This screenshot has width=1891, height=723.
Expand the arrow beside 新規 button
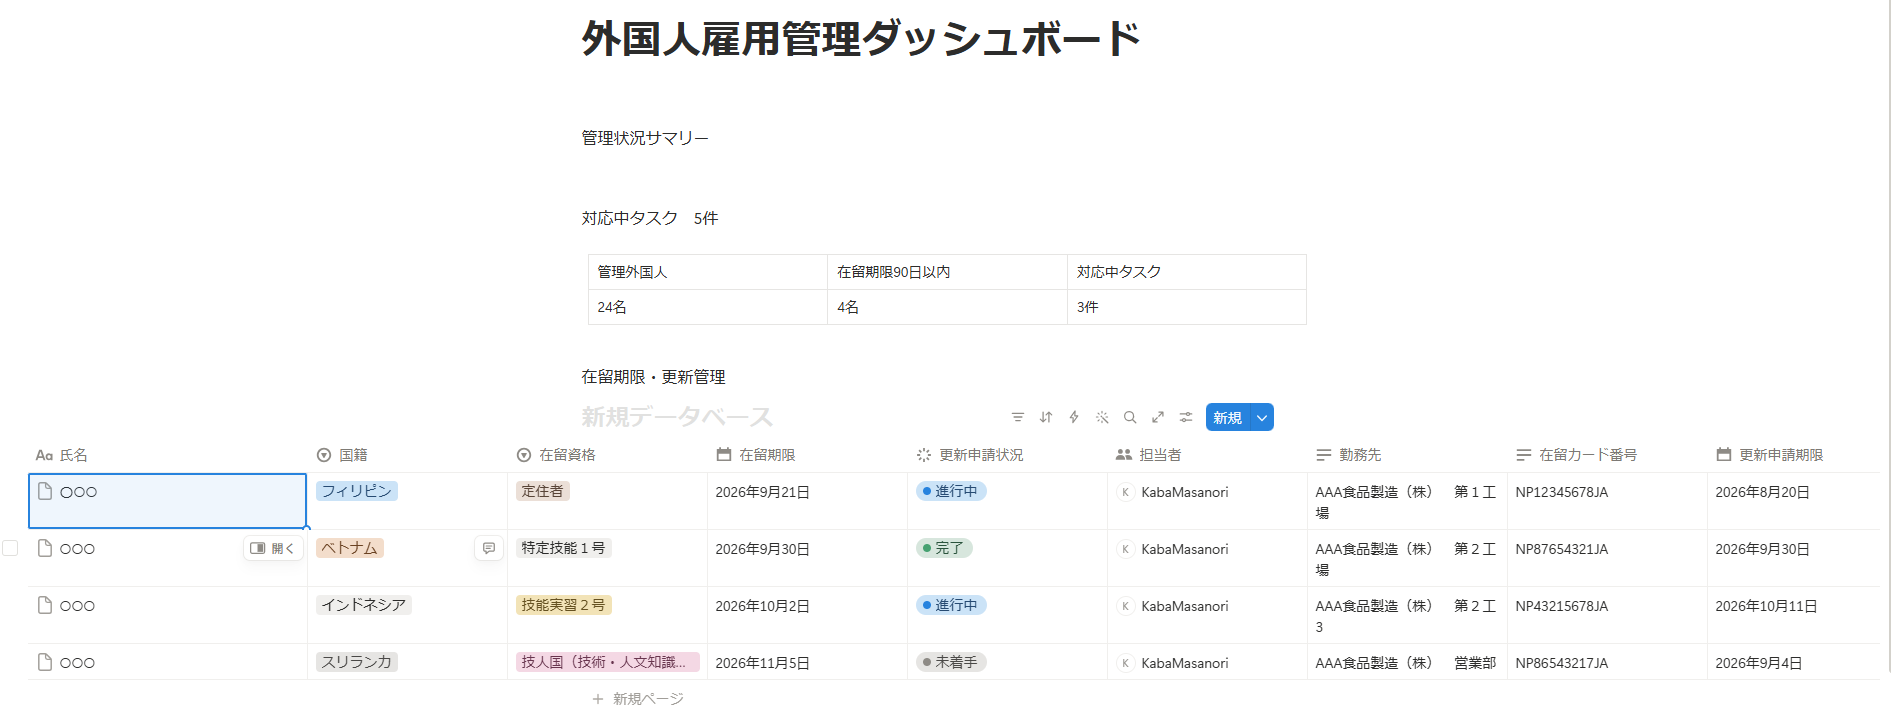coord(1262,417)
